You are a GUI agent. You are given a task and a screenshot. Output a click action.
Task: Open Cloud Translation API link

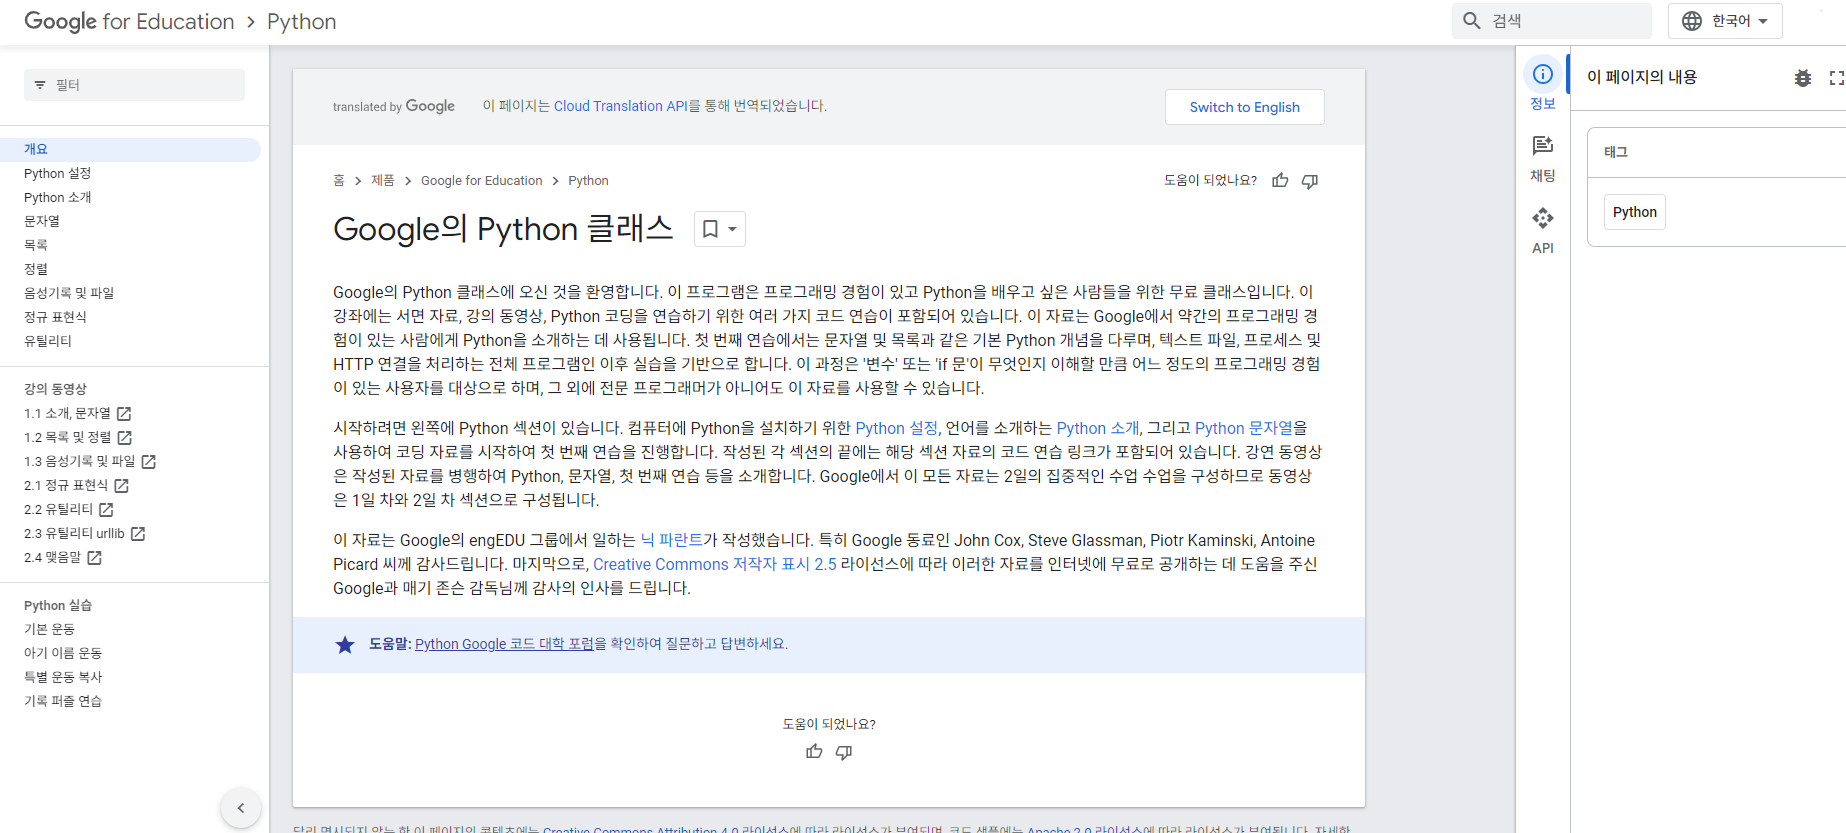(620, 106)
